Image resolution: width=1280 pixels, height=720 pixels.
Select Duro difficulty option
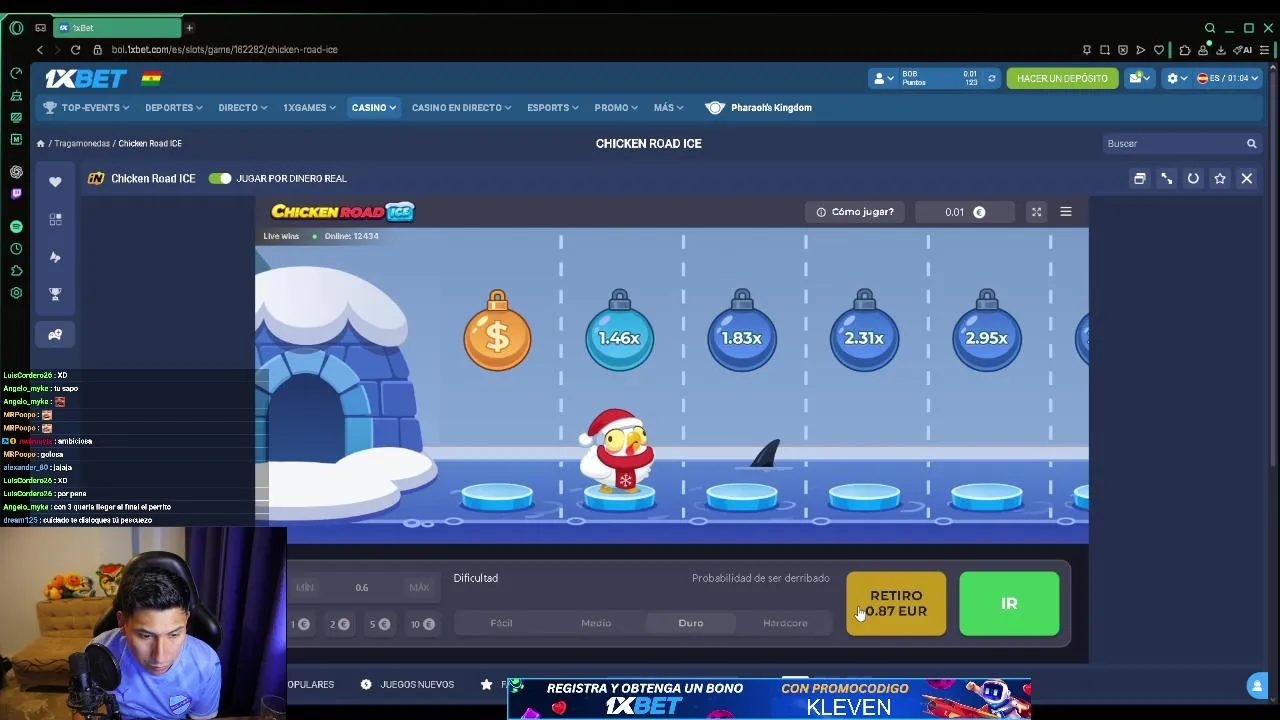[691, 623]
